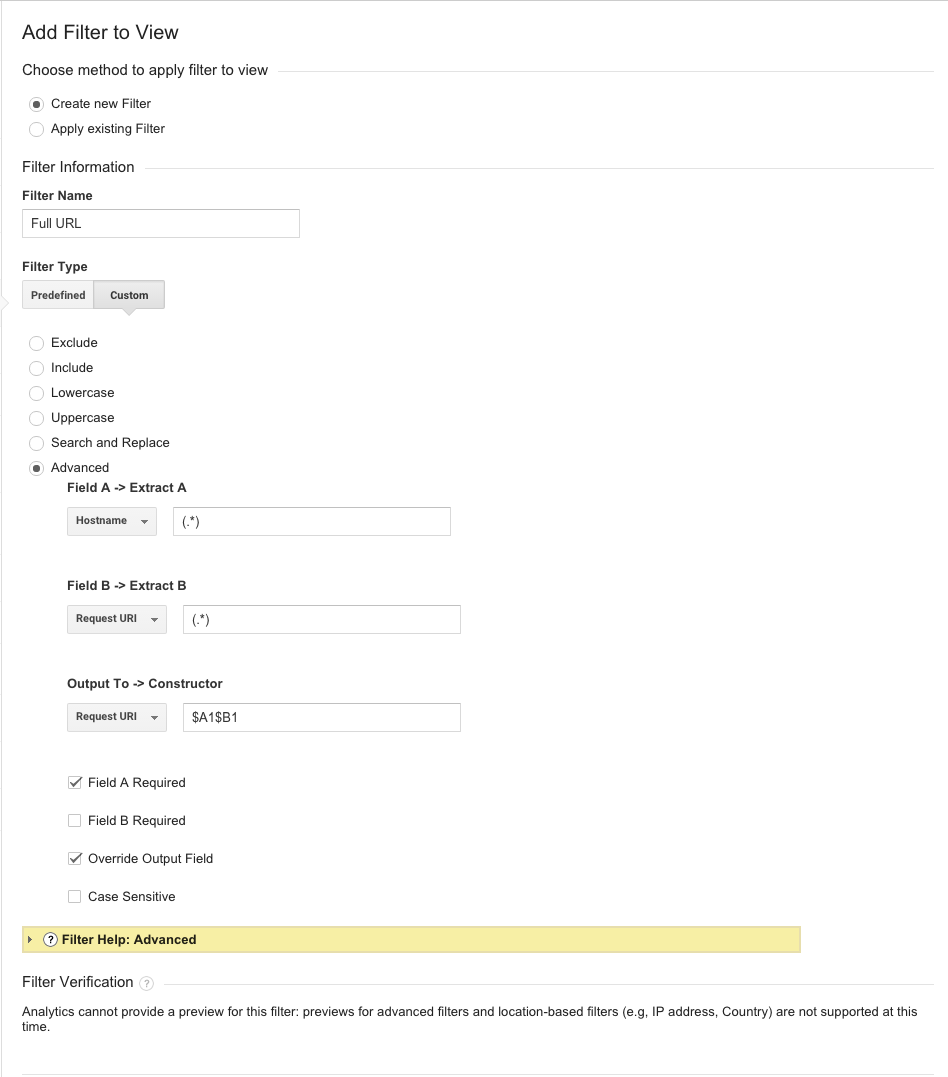This screenshot has height=1077, width=948.
Task: Choose the Exclude filter type
Action: 37,343
